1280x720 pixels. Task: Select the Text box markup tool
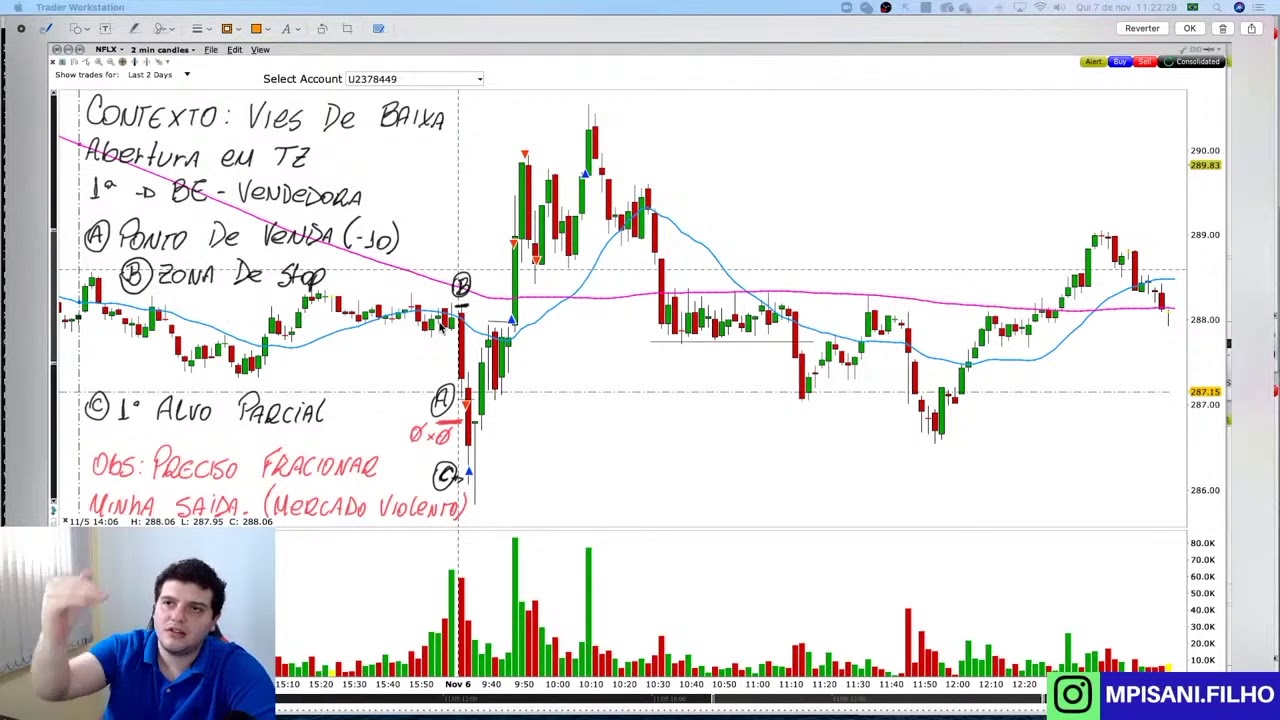click(x=105, y=29)
